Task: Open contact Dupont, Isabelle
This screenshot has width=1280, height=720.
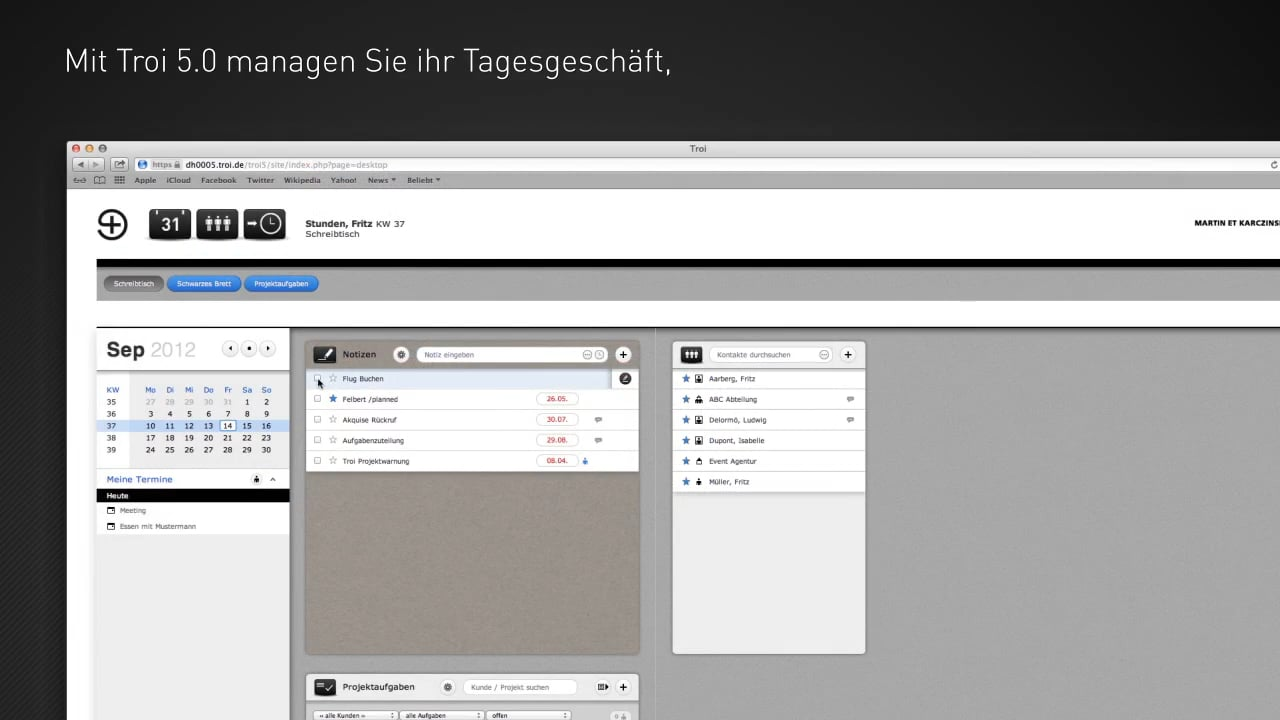Action: (x=736, y=440)
